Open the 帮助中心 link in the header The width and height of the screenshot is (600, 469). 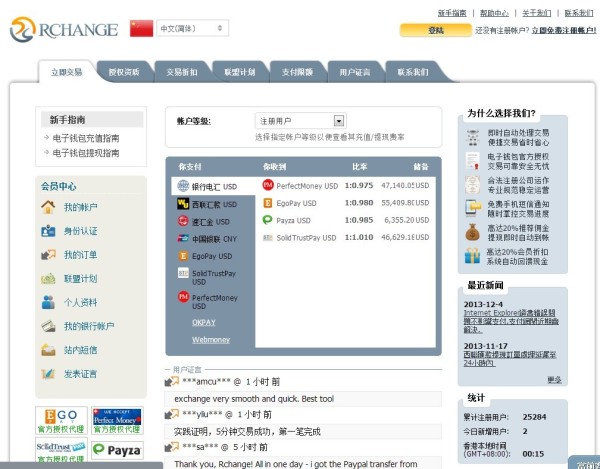(494, 13)
